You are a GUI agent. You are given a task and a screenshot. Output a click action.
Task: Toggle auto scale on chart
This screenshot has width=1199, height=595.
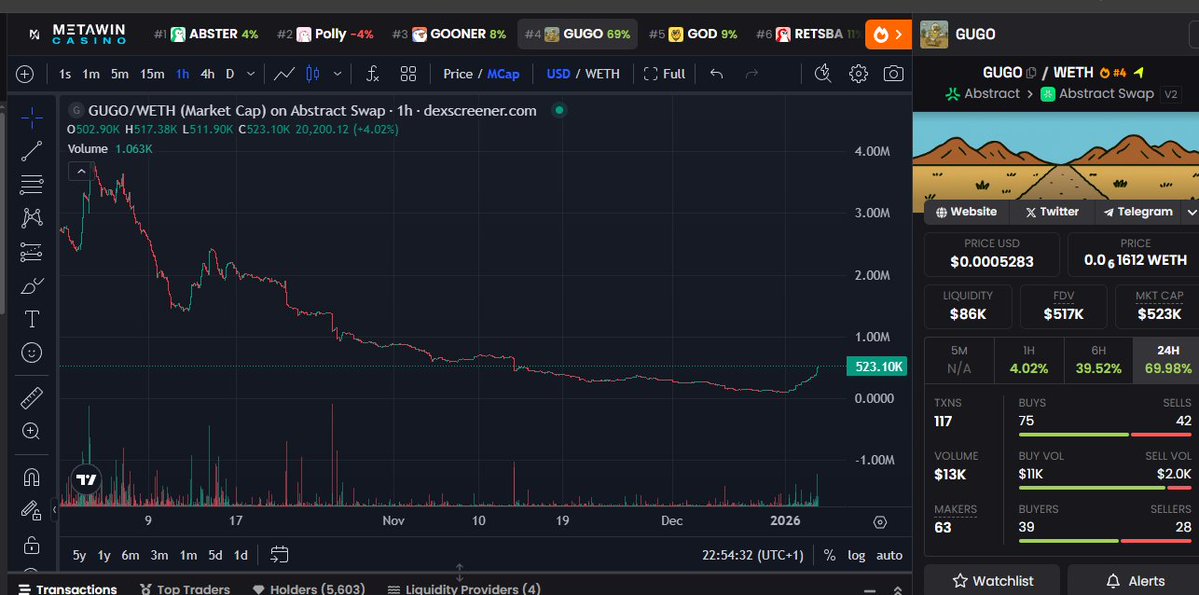[x=889, y=555]
